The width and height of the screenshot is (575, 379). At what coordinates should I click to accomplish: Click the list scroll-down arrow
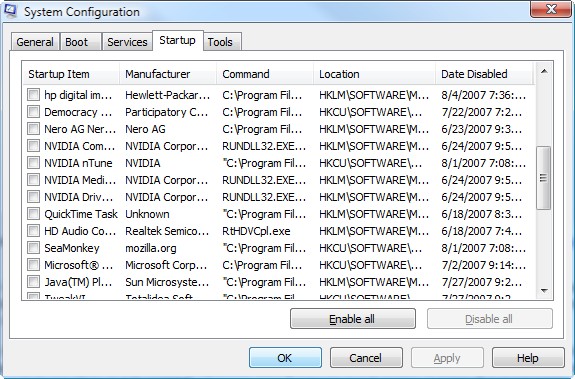[x=544, y=291]
